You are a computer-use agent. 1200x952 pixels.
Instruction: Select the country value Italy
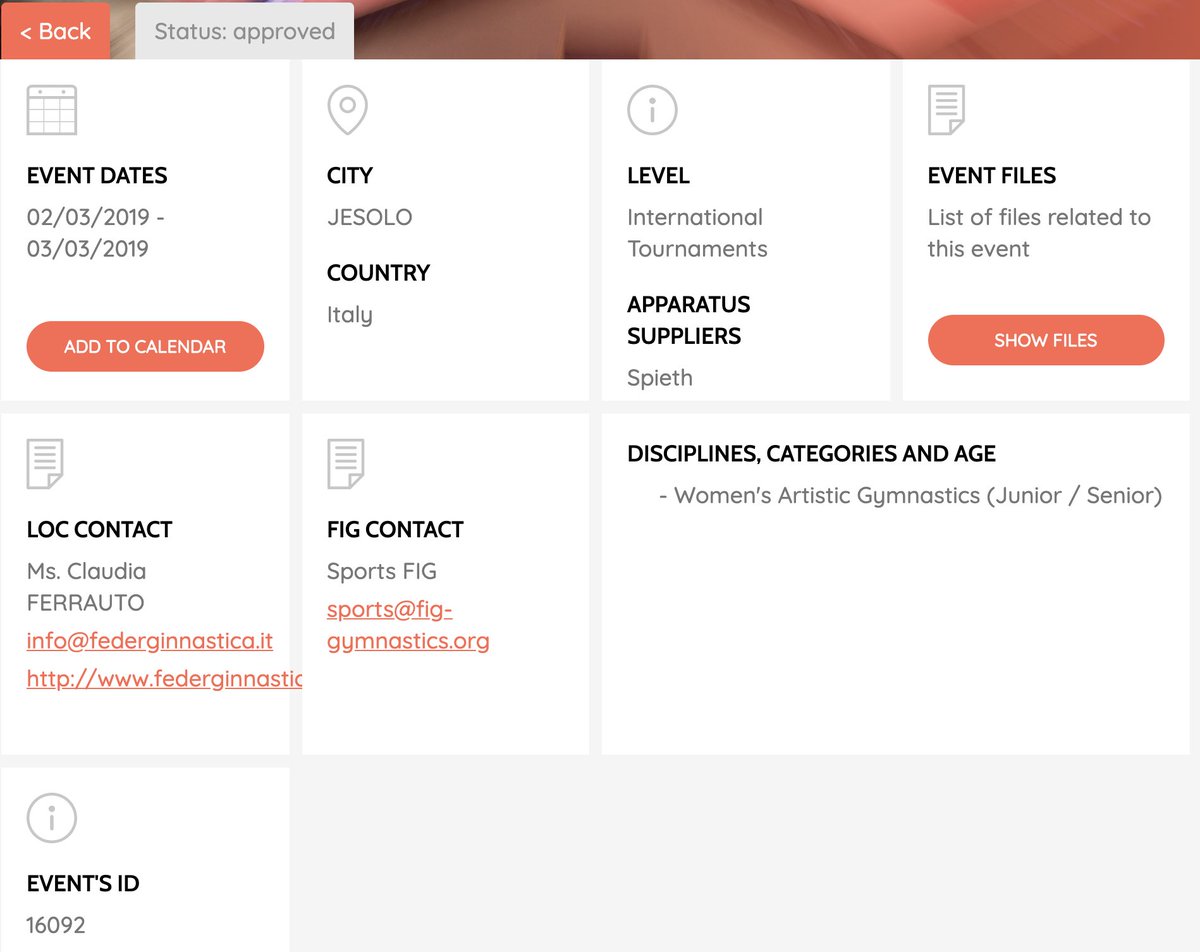tap(349, 315)
